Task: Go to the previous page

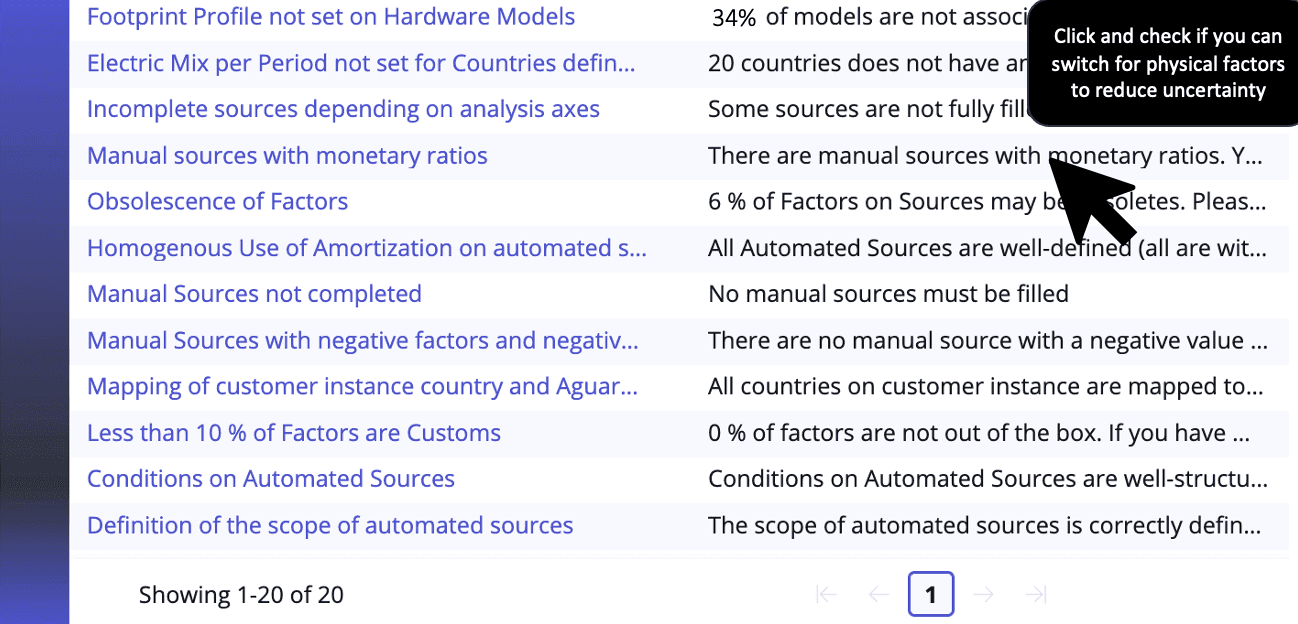Action: click(878, 594)
